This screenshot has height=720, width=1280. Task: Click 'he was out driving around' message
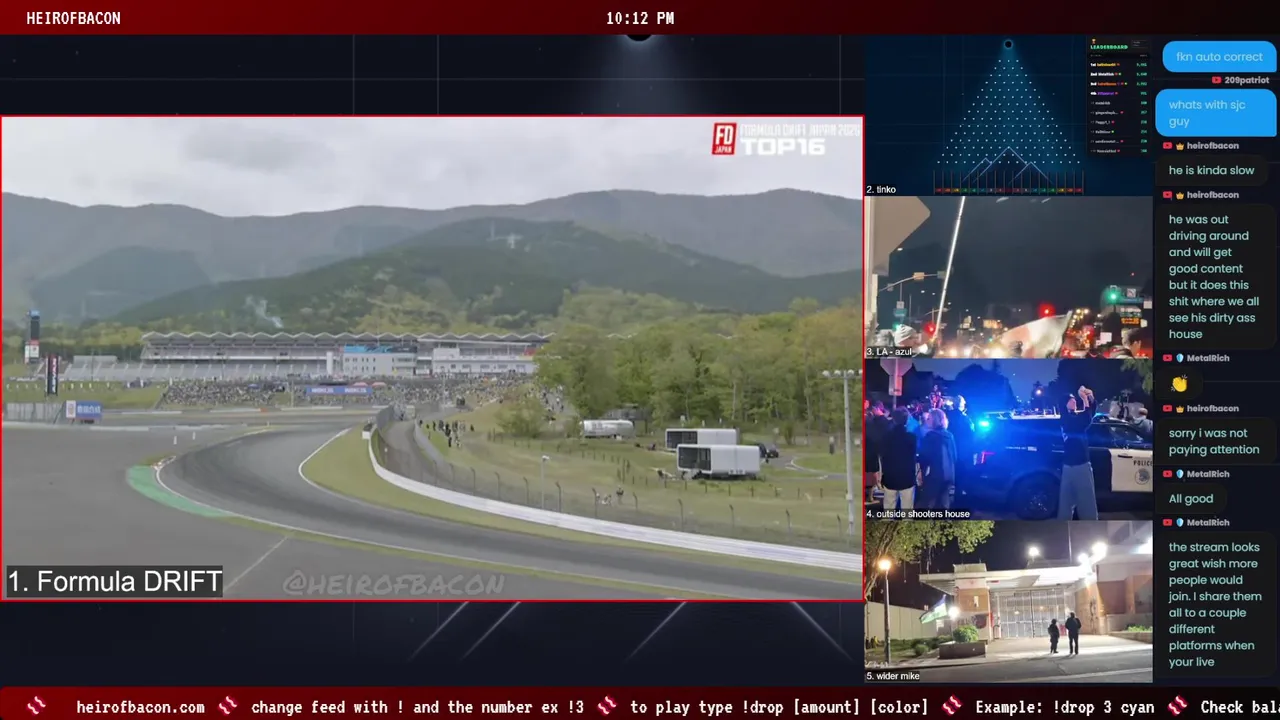1214,277
